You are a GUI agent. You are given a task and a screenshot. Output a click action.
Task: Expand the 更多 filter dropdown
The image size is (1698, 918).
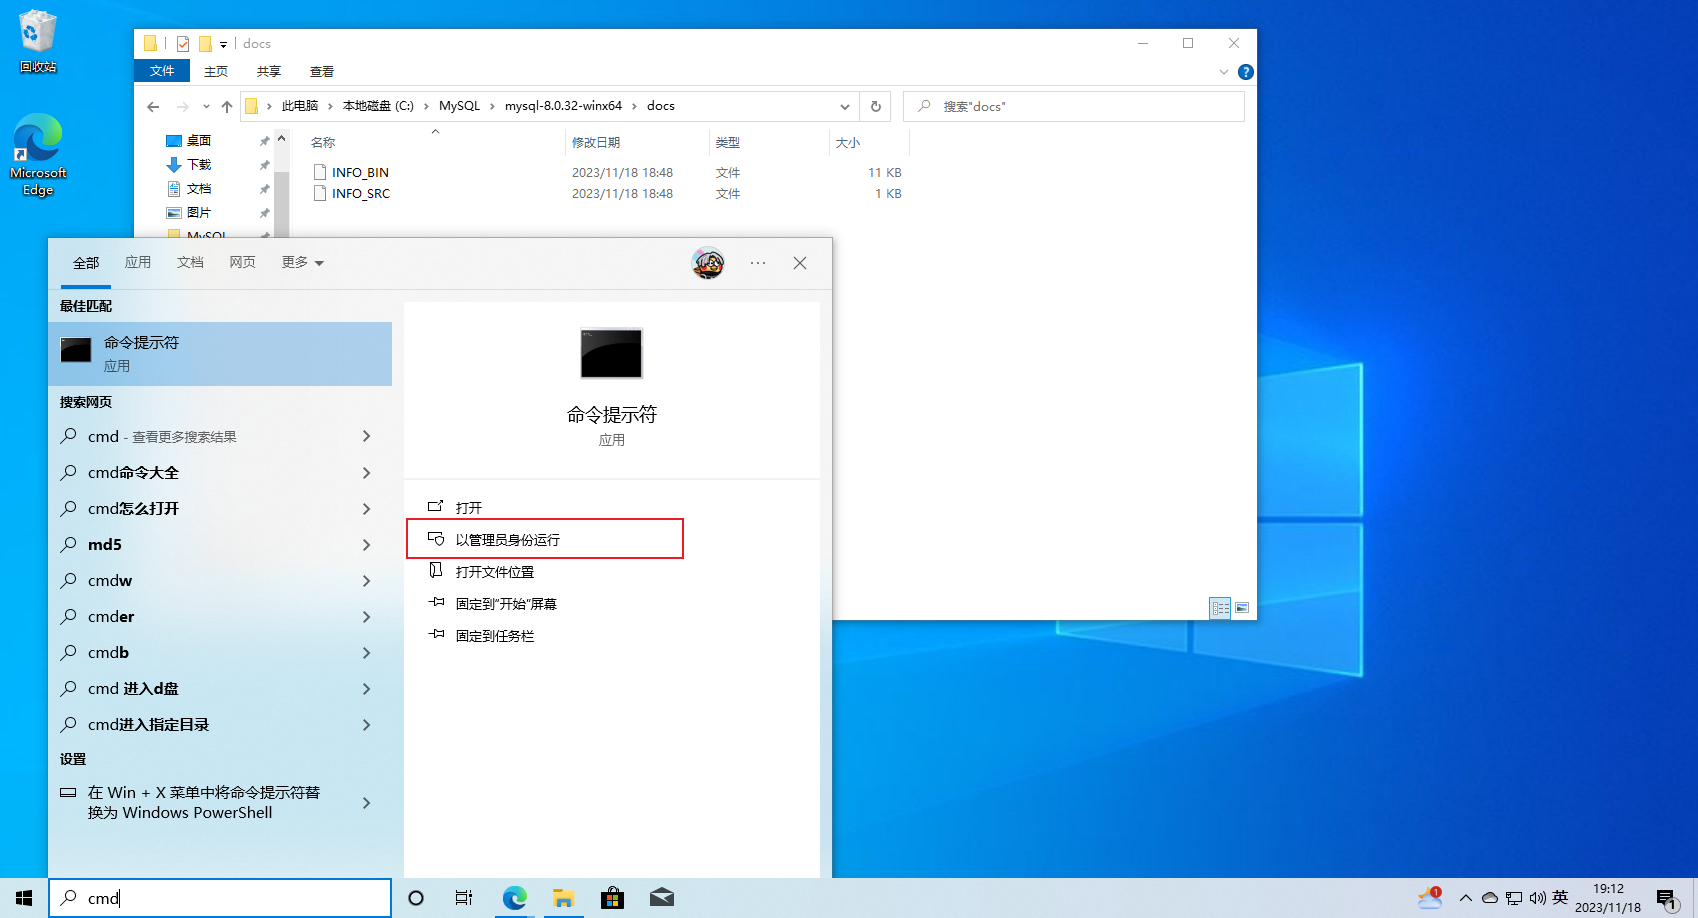[x=302, y=263]
